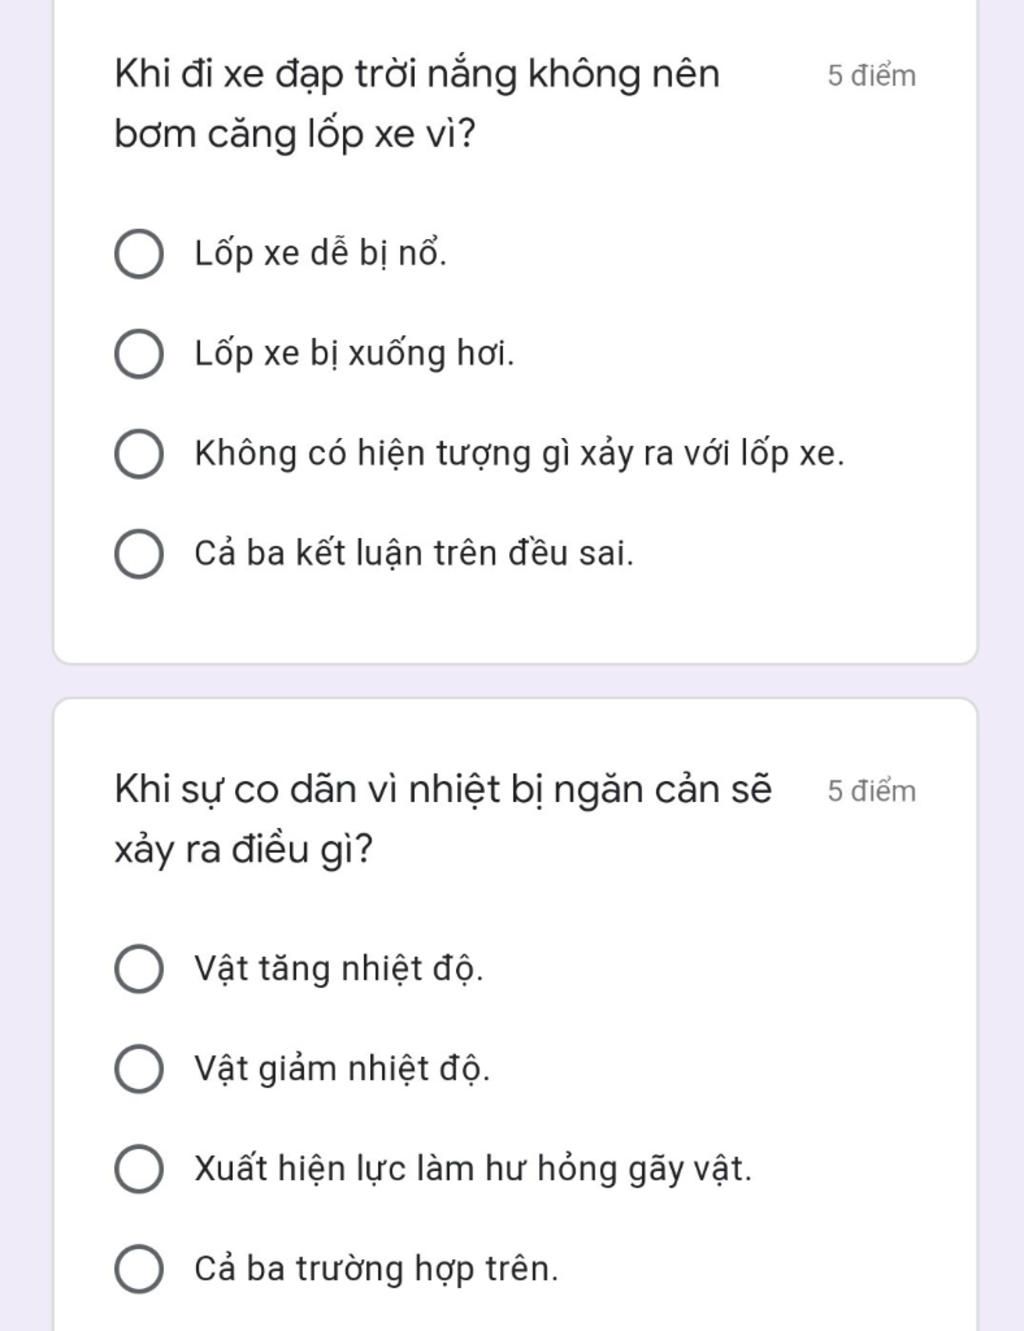Pick radio button for 'Xuất hiện lực làm hư hỏng gãy vật'
This screenshot has width=1024, height=1331.
click(x=139, y=1169)
